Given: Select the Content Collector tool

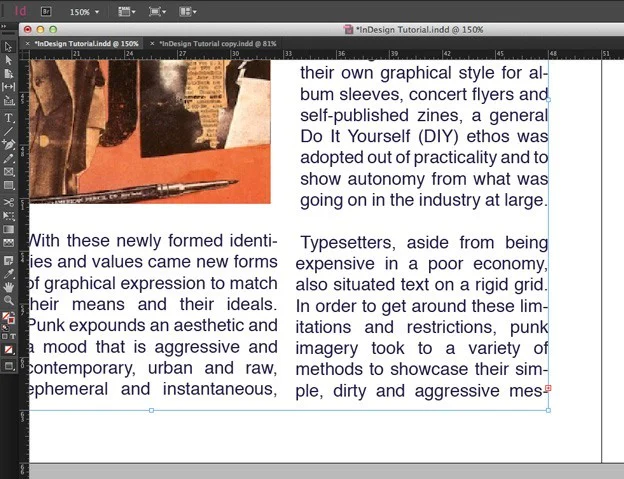Looking at the screenshot, I should pyautogui.click(x=8, y=101).
